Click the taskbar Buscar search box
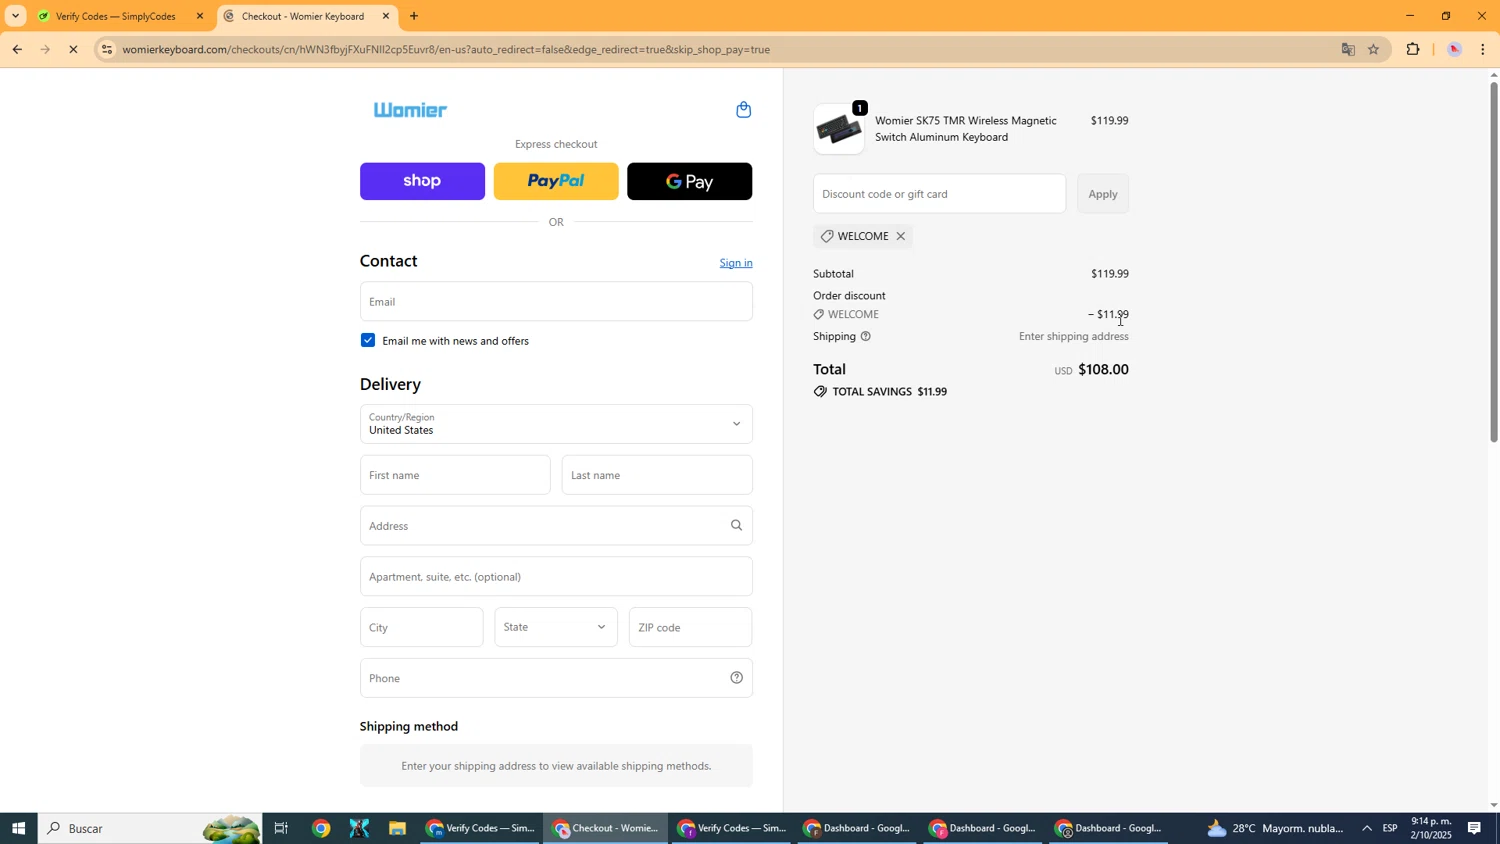This screenshot has height=844, width=1500. click(150, 829)
